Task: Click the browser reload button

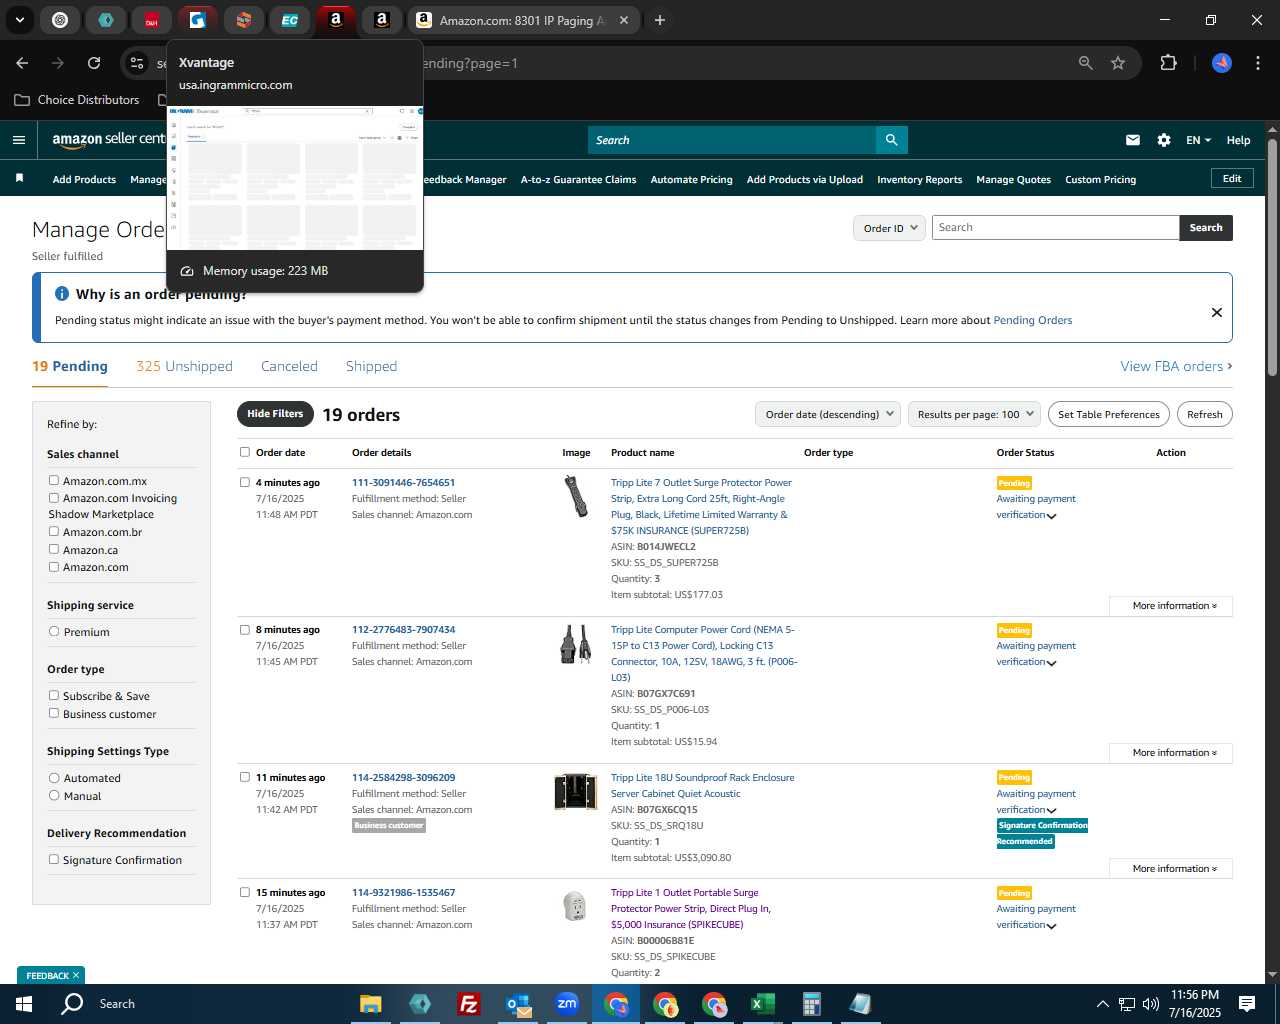Action: pyautogui.click(x=94, y=63)
